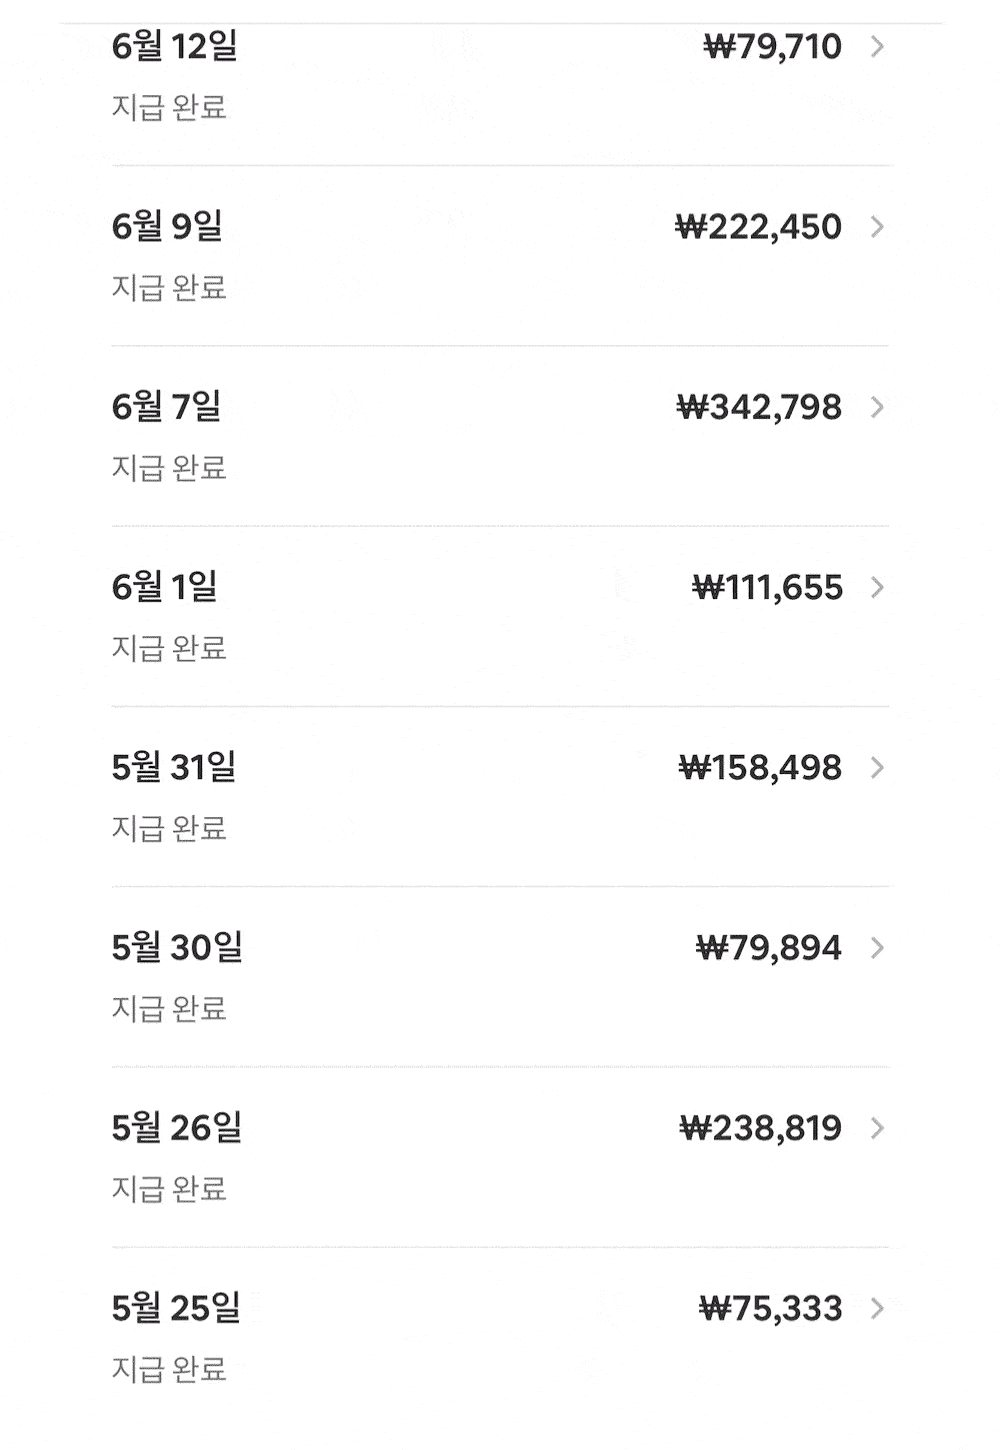Image resolution: width=1000 pixels, height=1450 pixels.
Task: Open details arrow for June 1 payout
Action: pos(877,587)
